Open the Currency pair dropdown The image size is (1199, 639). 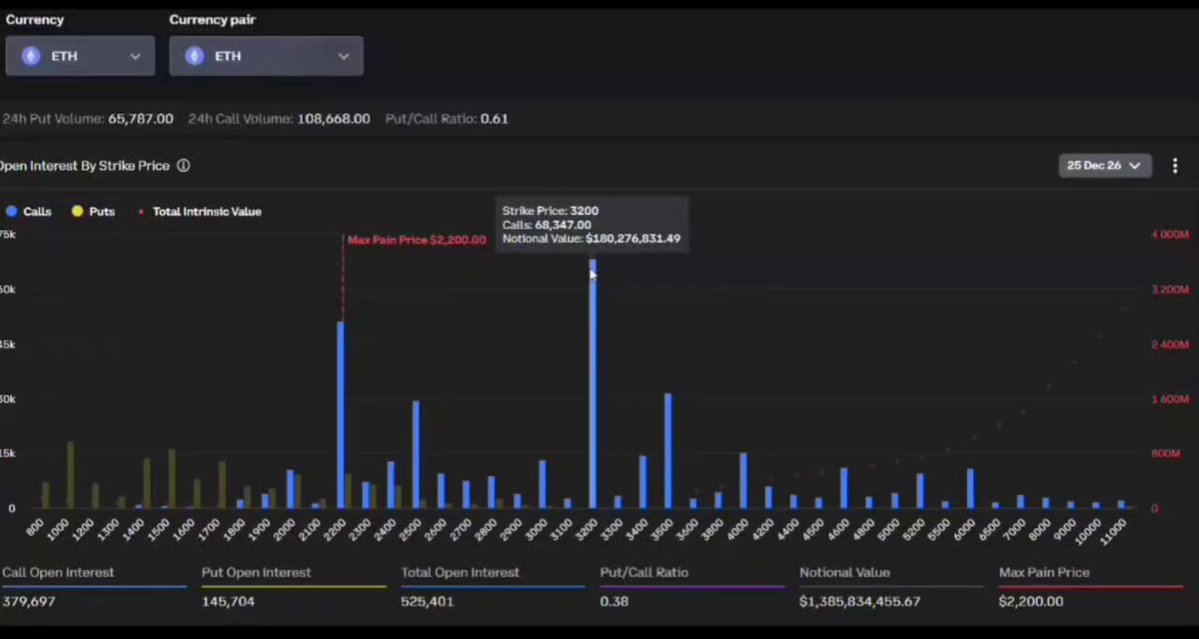266,56
